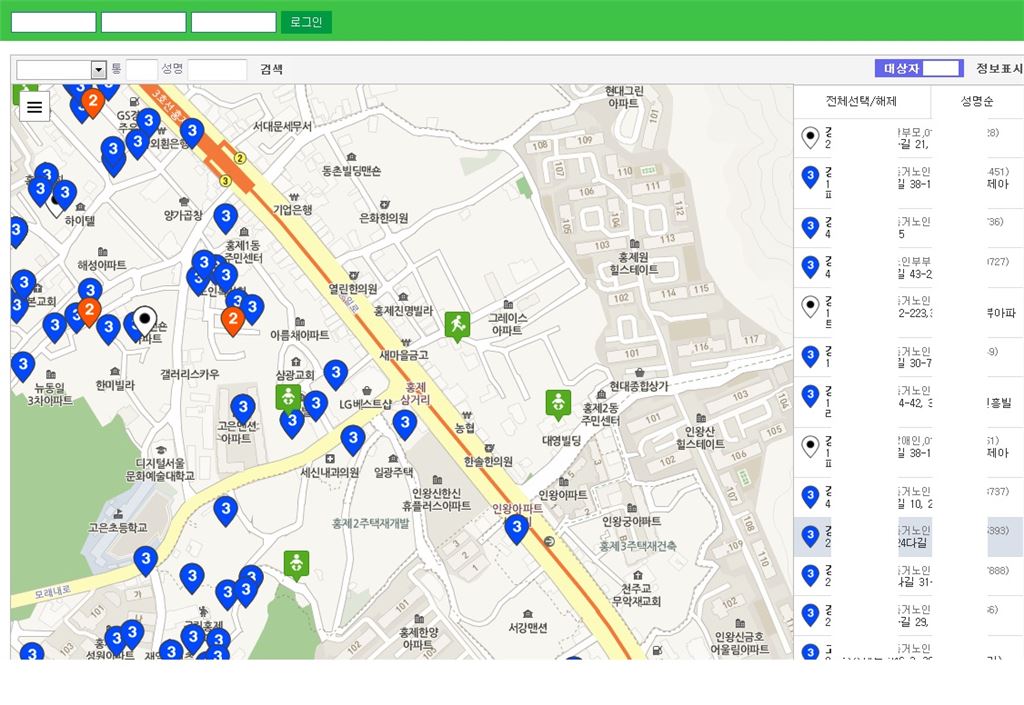Click the green walking icon near 그레이스아파트
The height and width of the screenshot is (705, 1024).
click(x=457, y=324)
